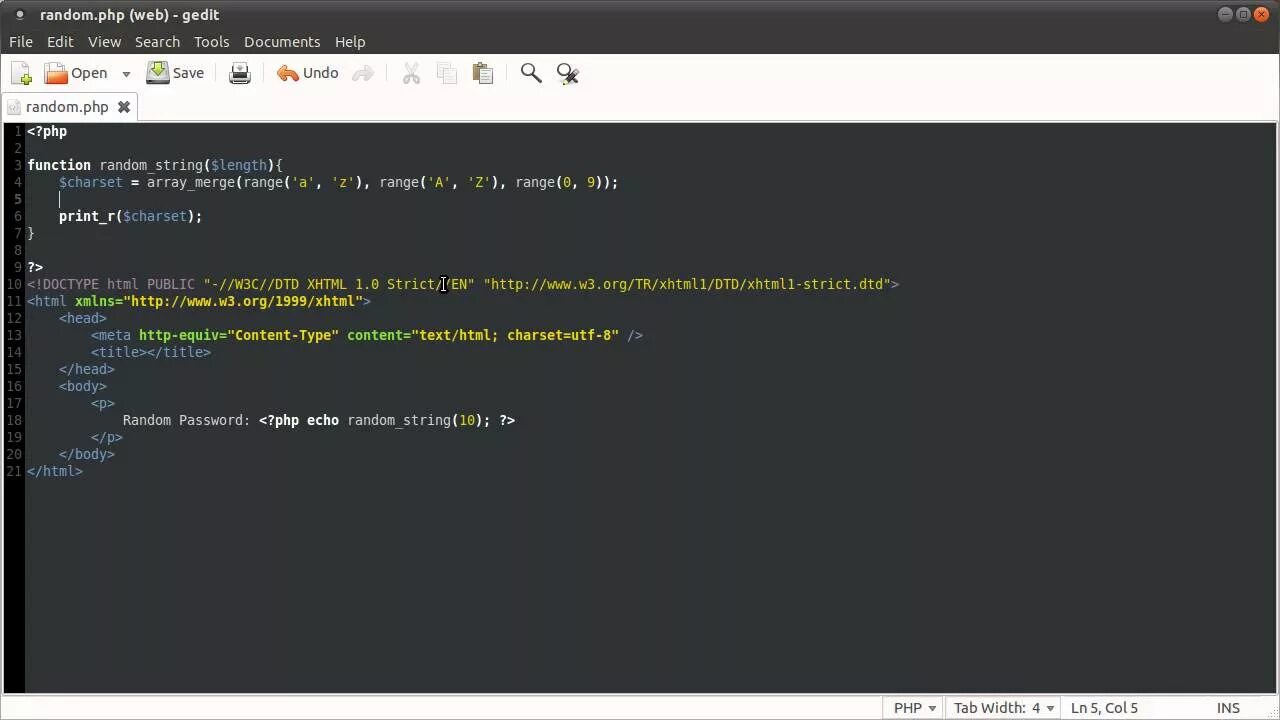1280x720 pixels.
Task: Open the Help menu
Action: 350,42
